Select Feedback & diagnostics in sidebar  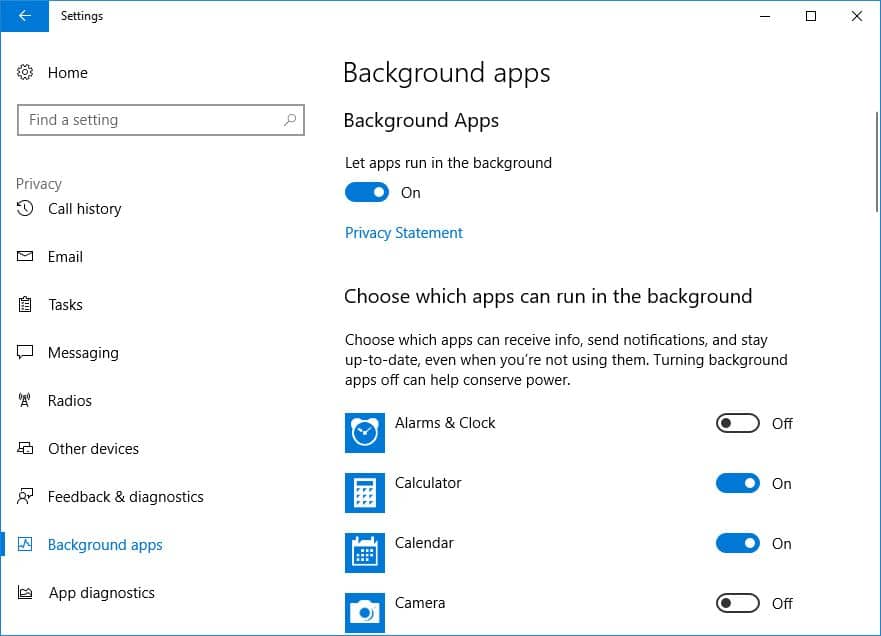[125, 497]
